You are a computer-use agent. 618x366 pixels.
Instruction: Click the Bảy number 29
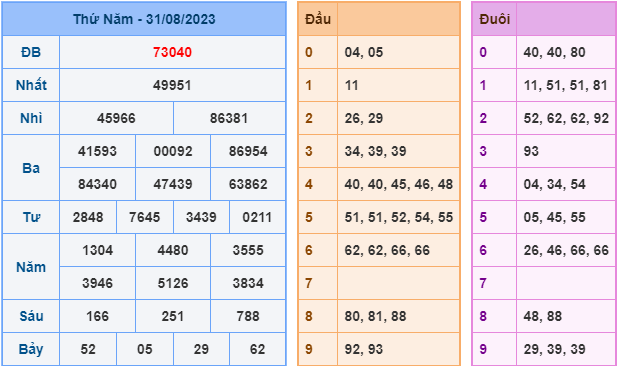[201, 349]
